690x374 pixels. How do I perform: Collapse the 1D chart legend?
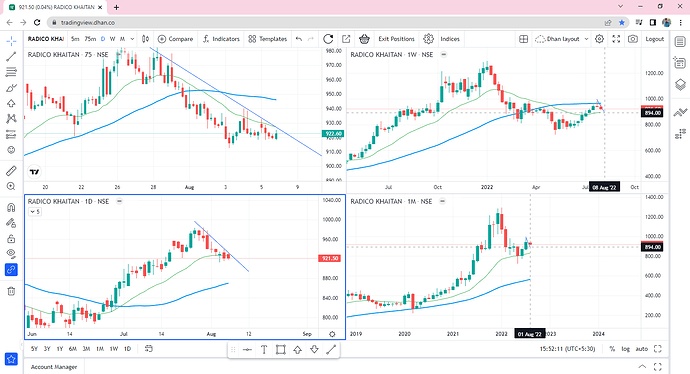click(x=119, y=201)
